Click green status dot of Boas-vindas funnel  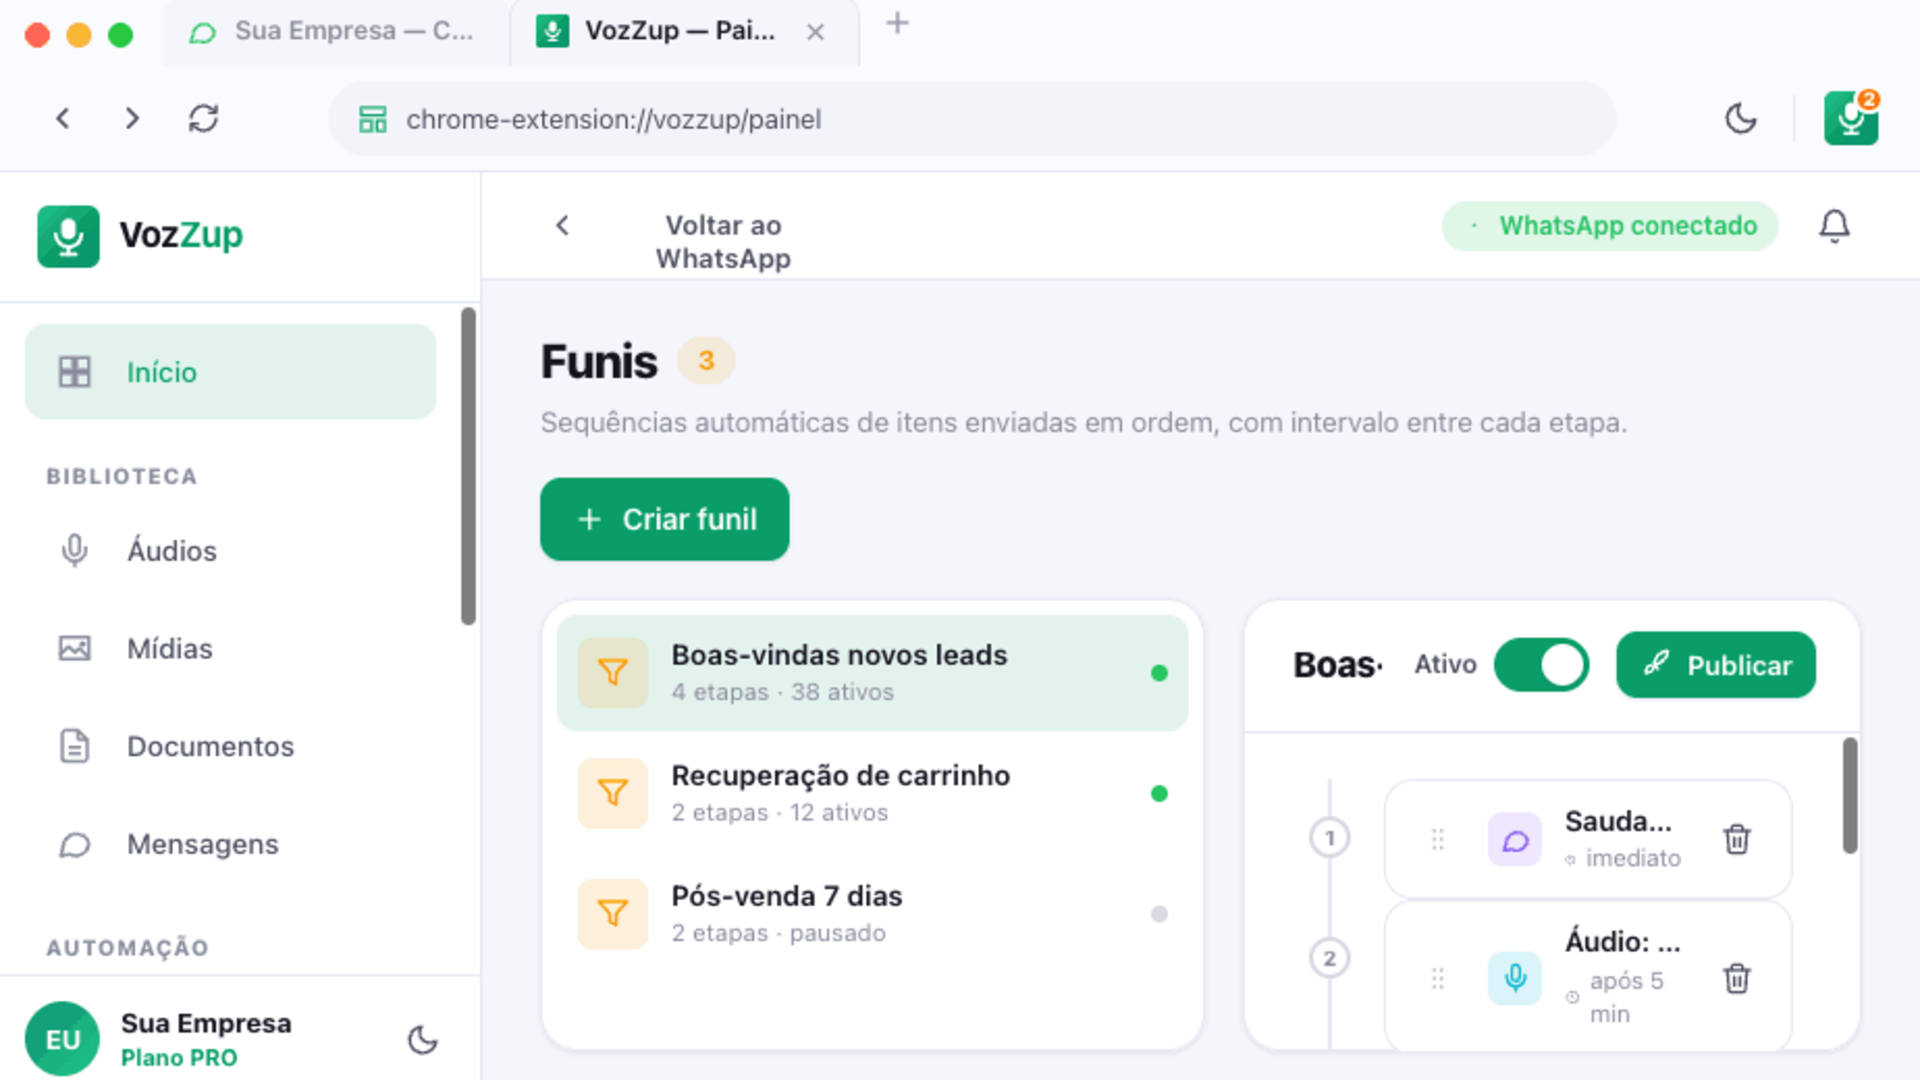[x=1159, y=673]
